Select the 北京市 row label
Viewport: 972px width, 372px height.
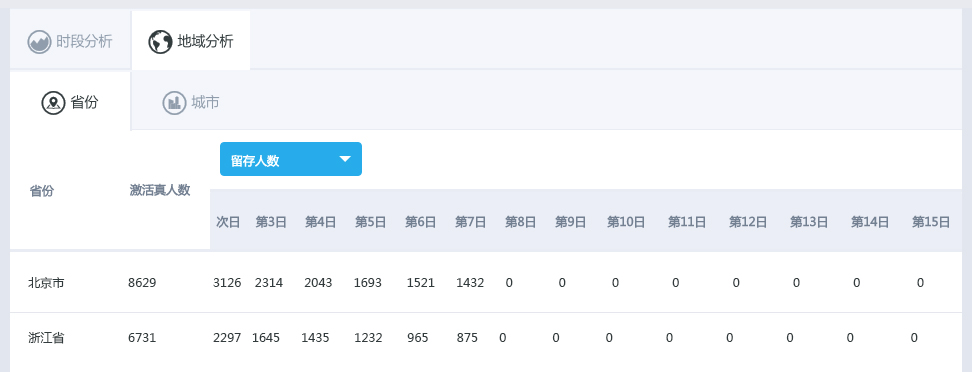tap(46, 283)
